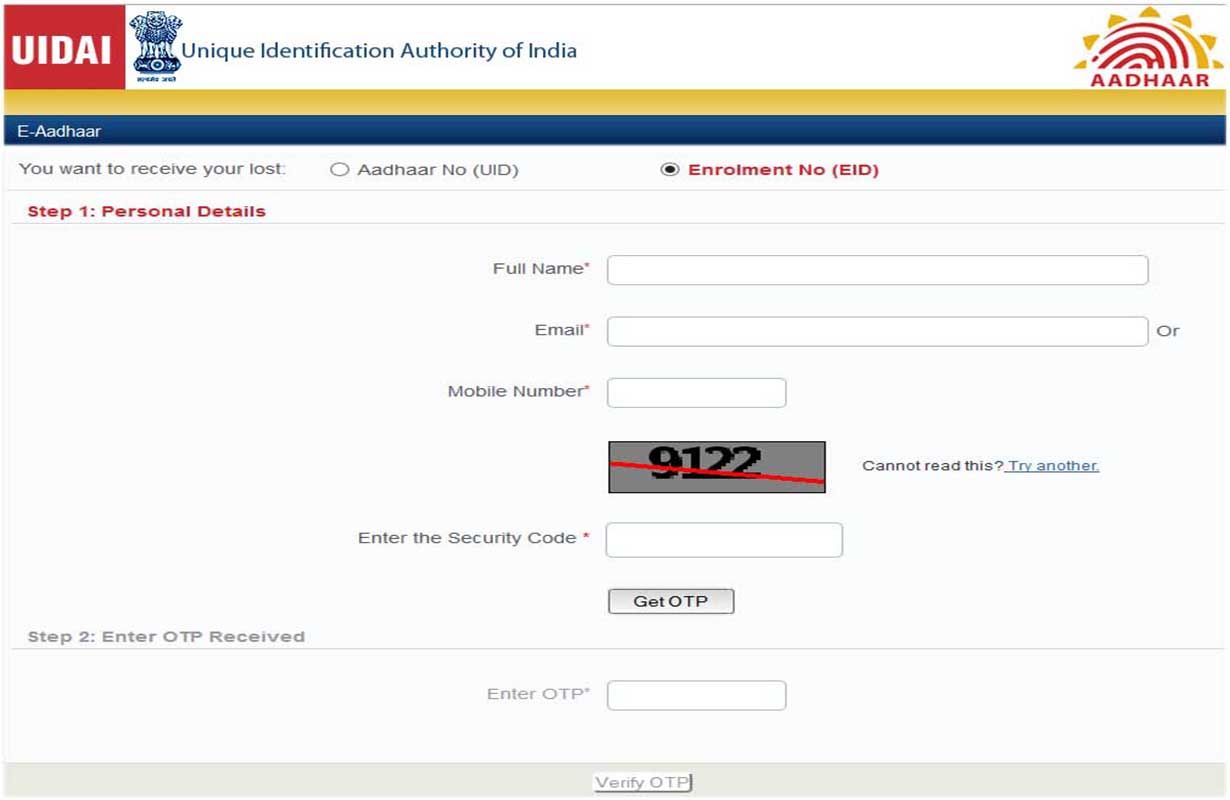1230x800 pixels.
Task: Open a new captcha via Try another link
Action: coord(1052,465)
